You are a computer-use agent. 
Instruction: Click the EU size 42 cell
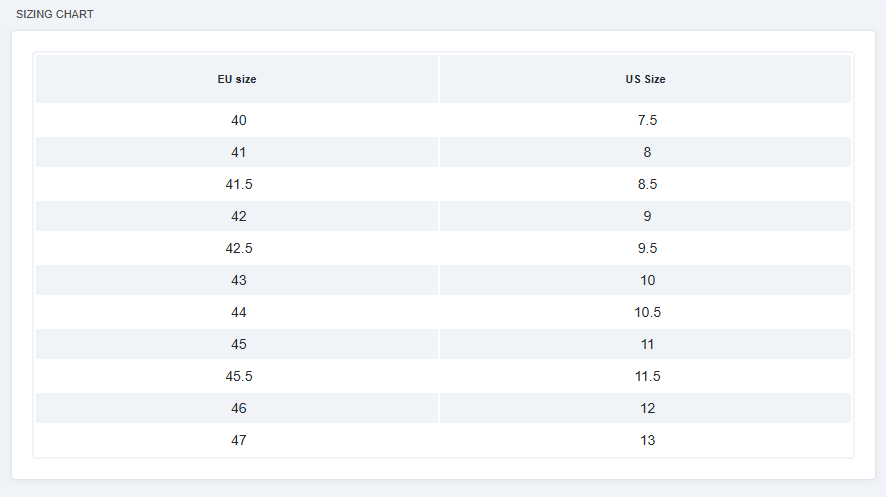click(238, 216)
